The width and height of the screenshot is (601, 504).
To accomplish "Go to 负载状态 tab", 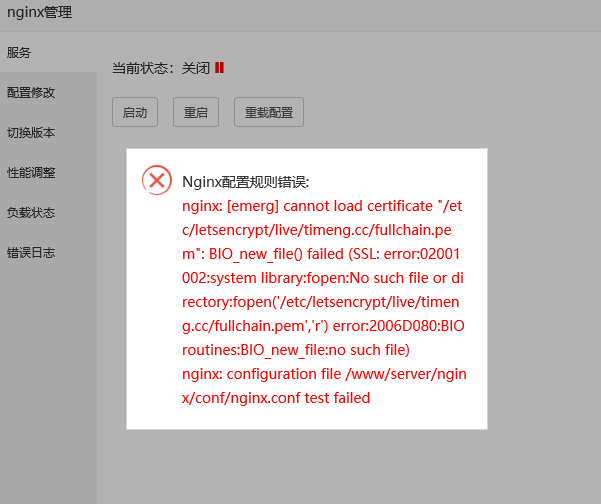I will click(48, 212).
